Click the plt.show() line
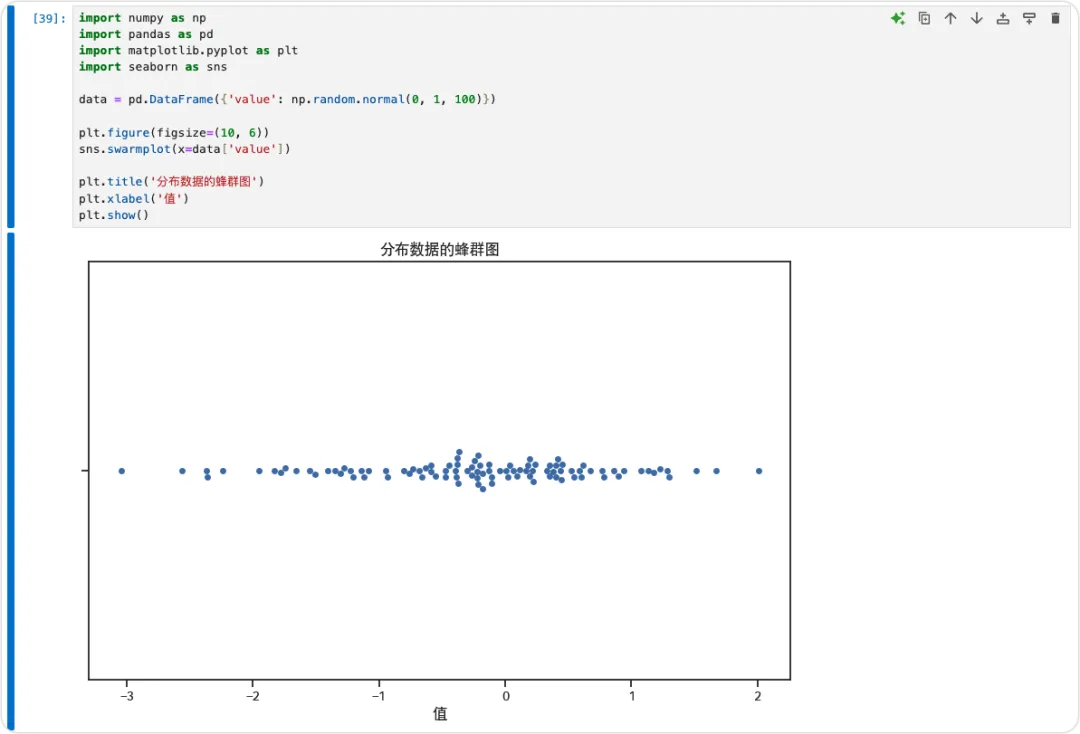1080x734 pixels. [x=113, y=215]
